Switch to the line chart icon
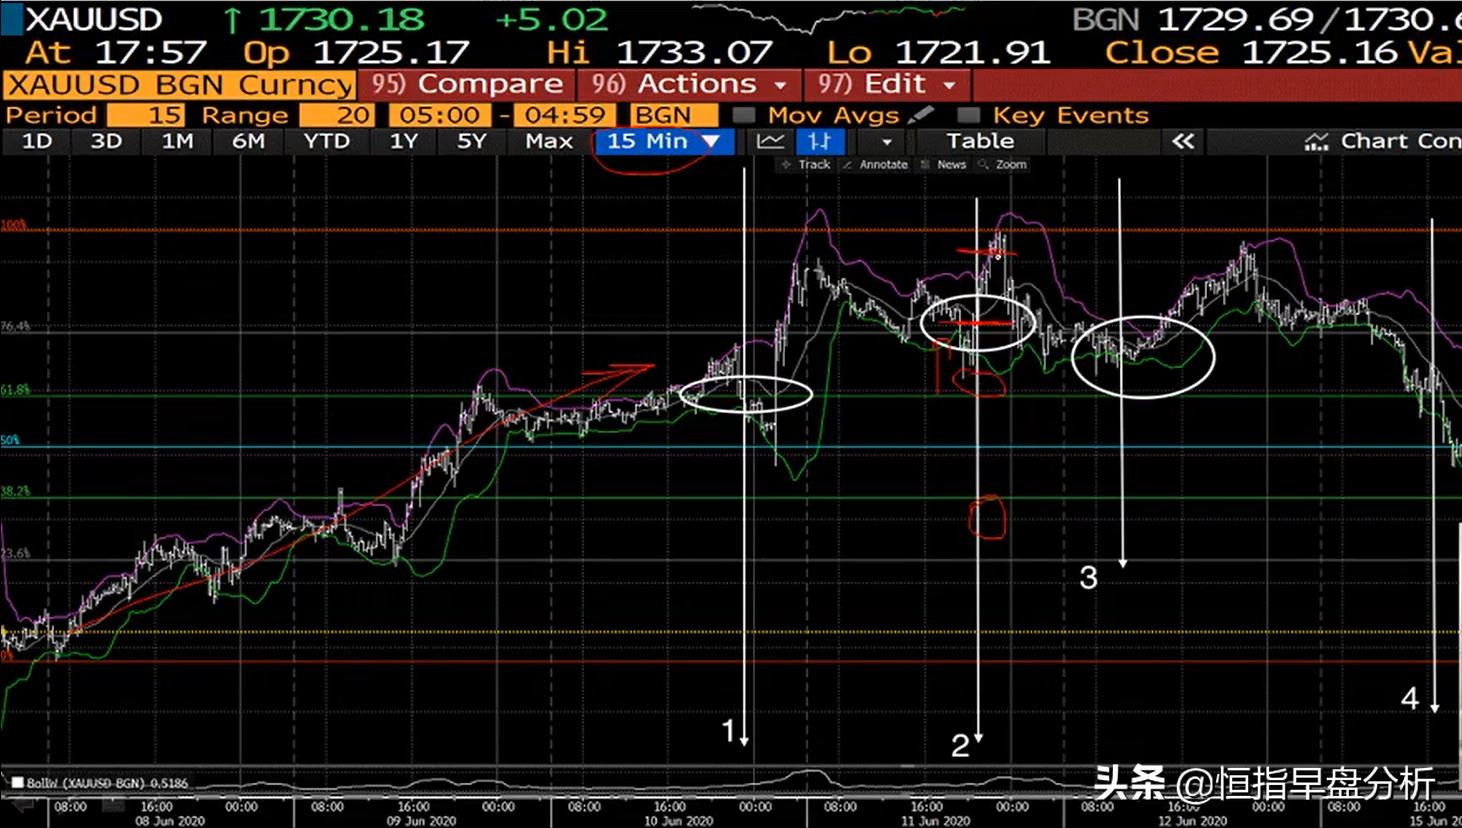1462x828 pixels. [x=770, y=141]
